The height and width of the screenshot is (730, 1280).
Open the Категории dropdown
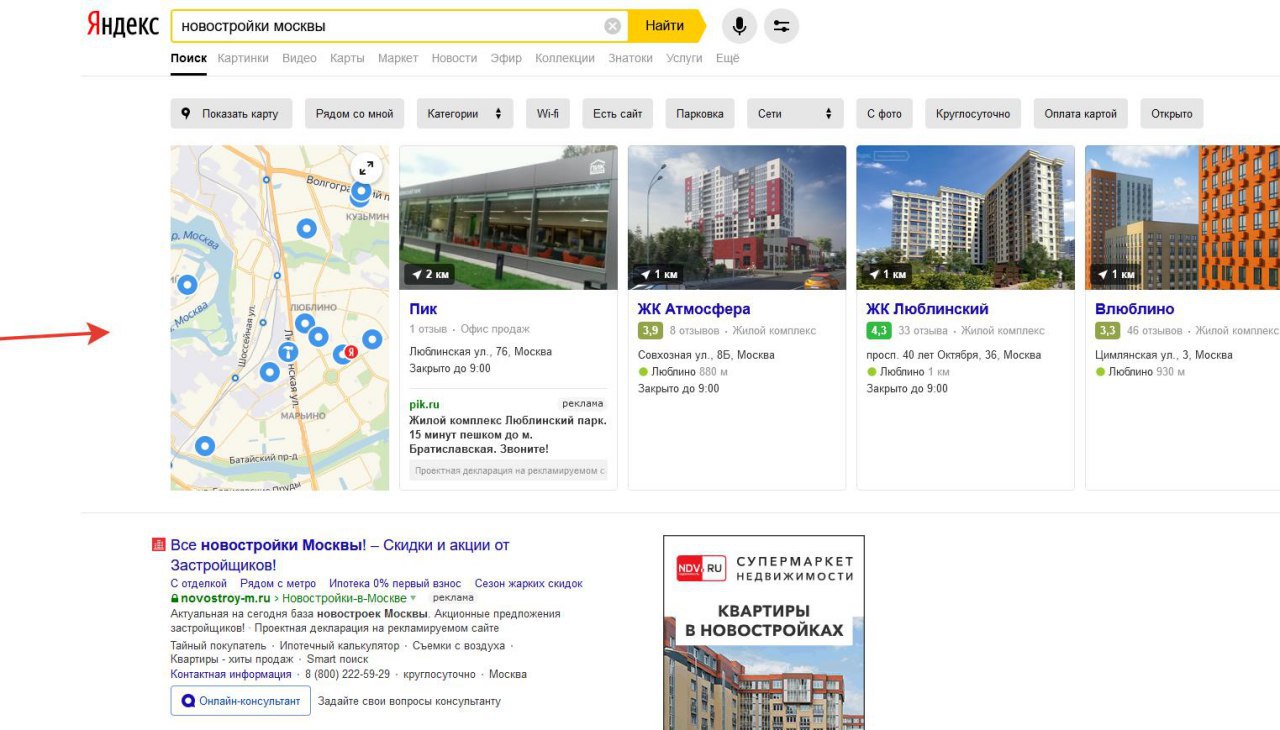pos(465,114)
